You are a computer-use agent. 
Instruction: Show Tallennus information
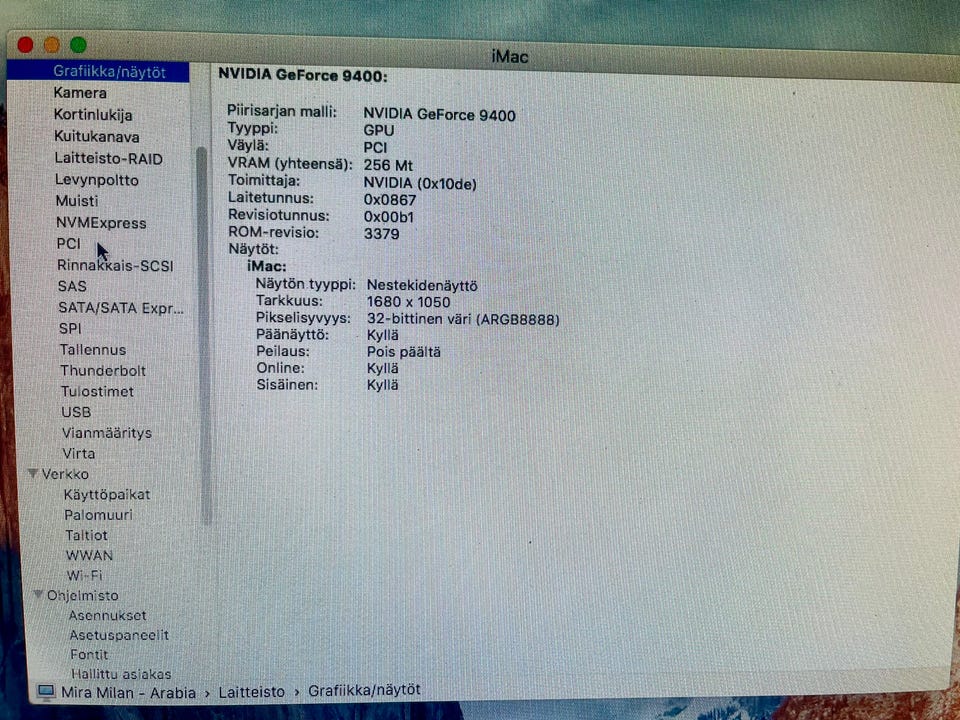pyautogui.click(x=93, y=350)
